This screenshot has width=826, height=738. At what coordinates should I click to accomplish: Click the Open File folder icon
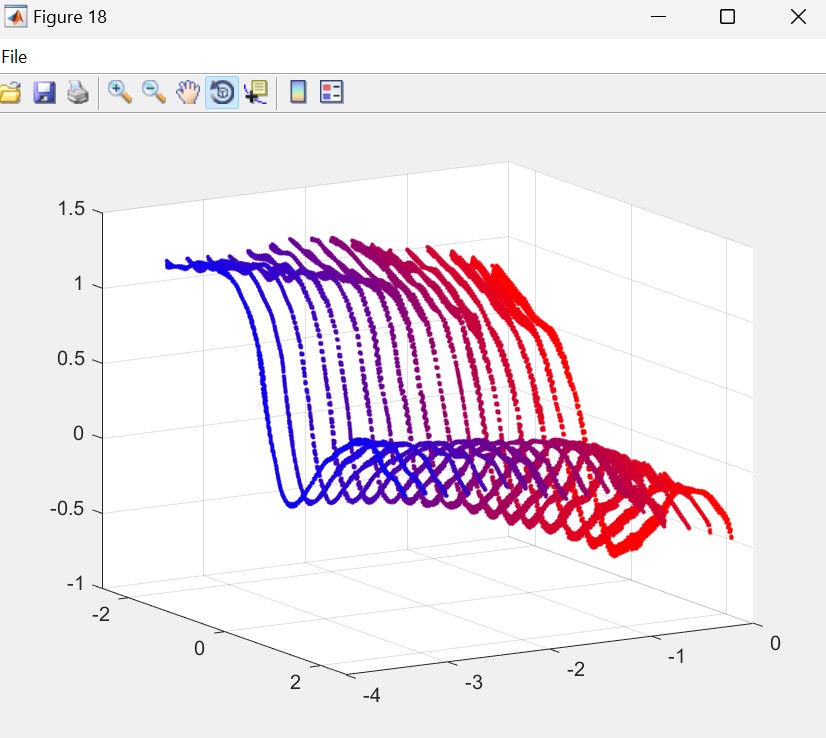click(x=9, y=93)
